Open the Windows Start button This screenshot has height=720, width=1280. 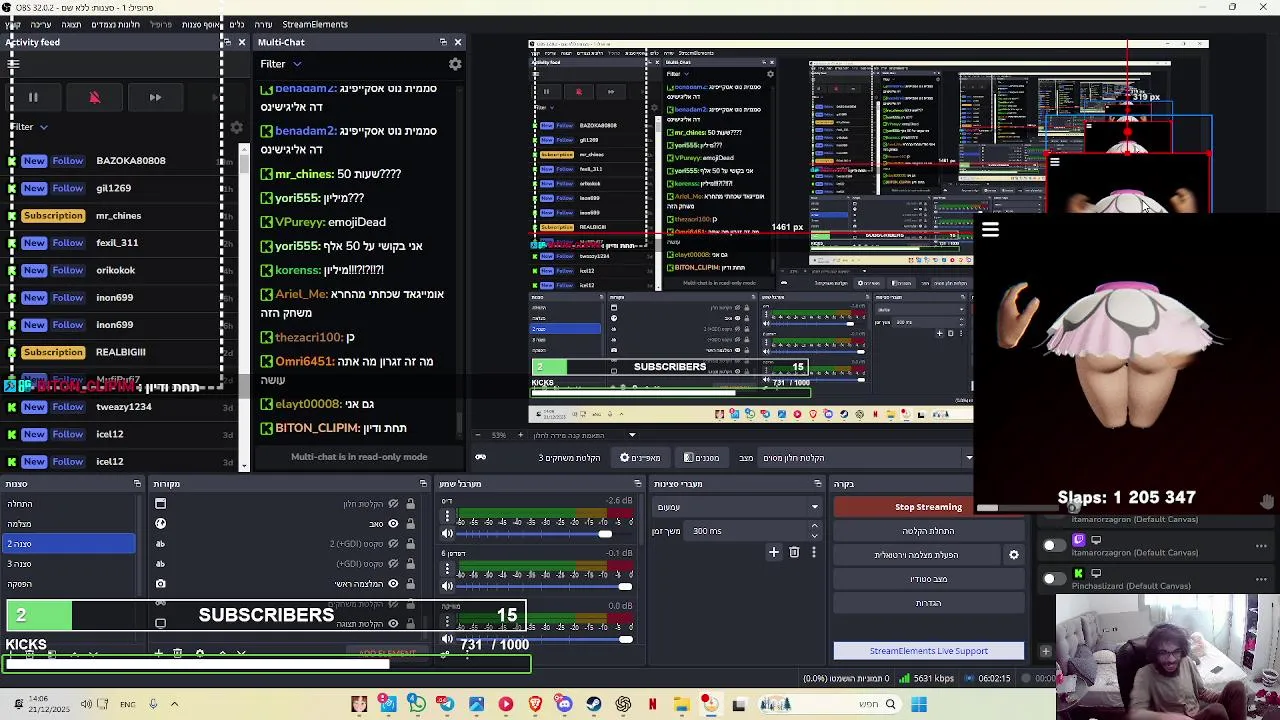[919, 704]
